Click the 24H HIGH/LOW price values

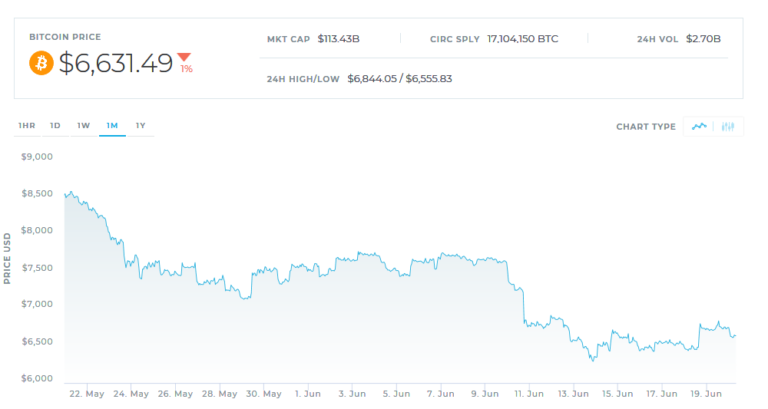pyautogui.click(x=400, y=79)
